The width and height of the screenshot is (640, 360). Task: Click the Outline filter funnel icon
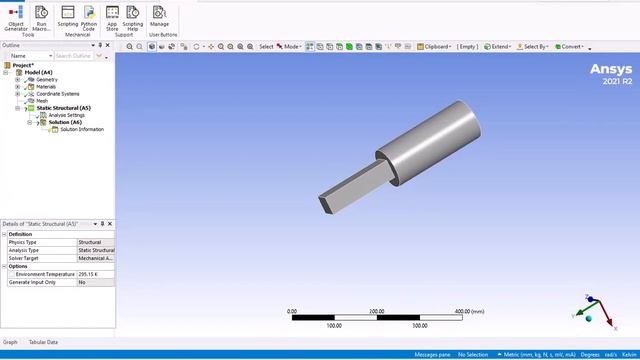pyautogui.click(x=99, y=56)
